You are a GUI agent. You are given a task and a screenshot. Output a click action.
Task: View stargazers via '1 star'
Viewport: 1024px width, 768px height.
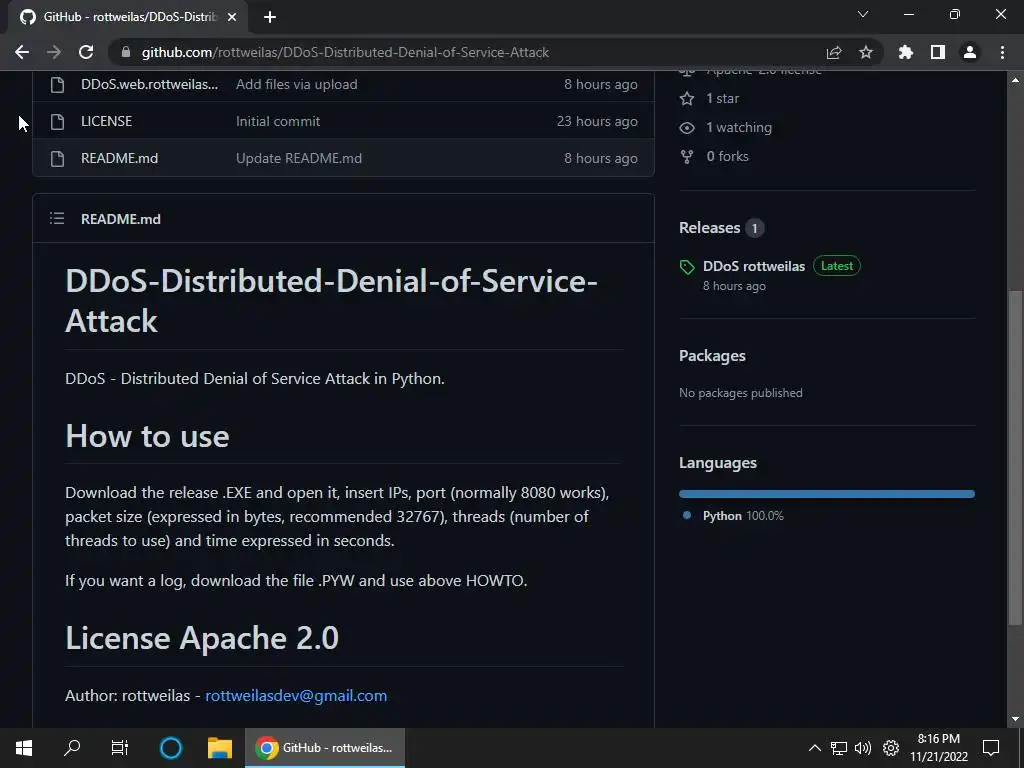point(722,99)
